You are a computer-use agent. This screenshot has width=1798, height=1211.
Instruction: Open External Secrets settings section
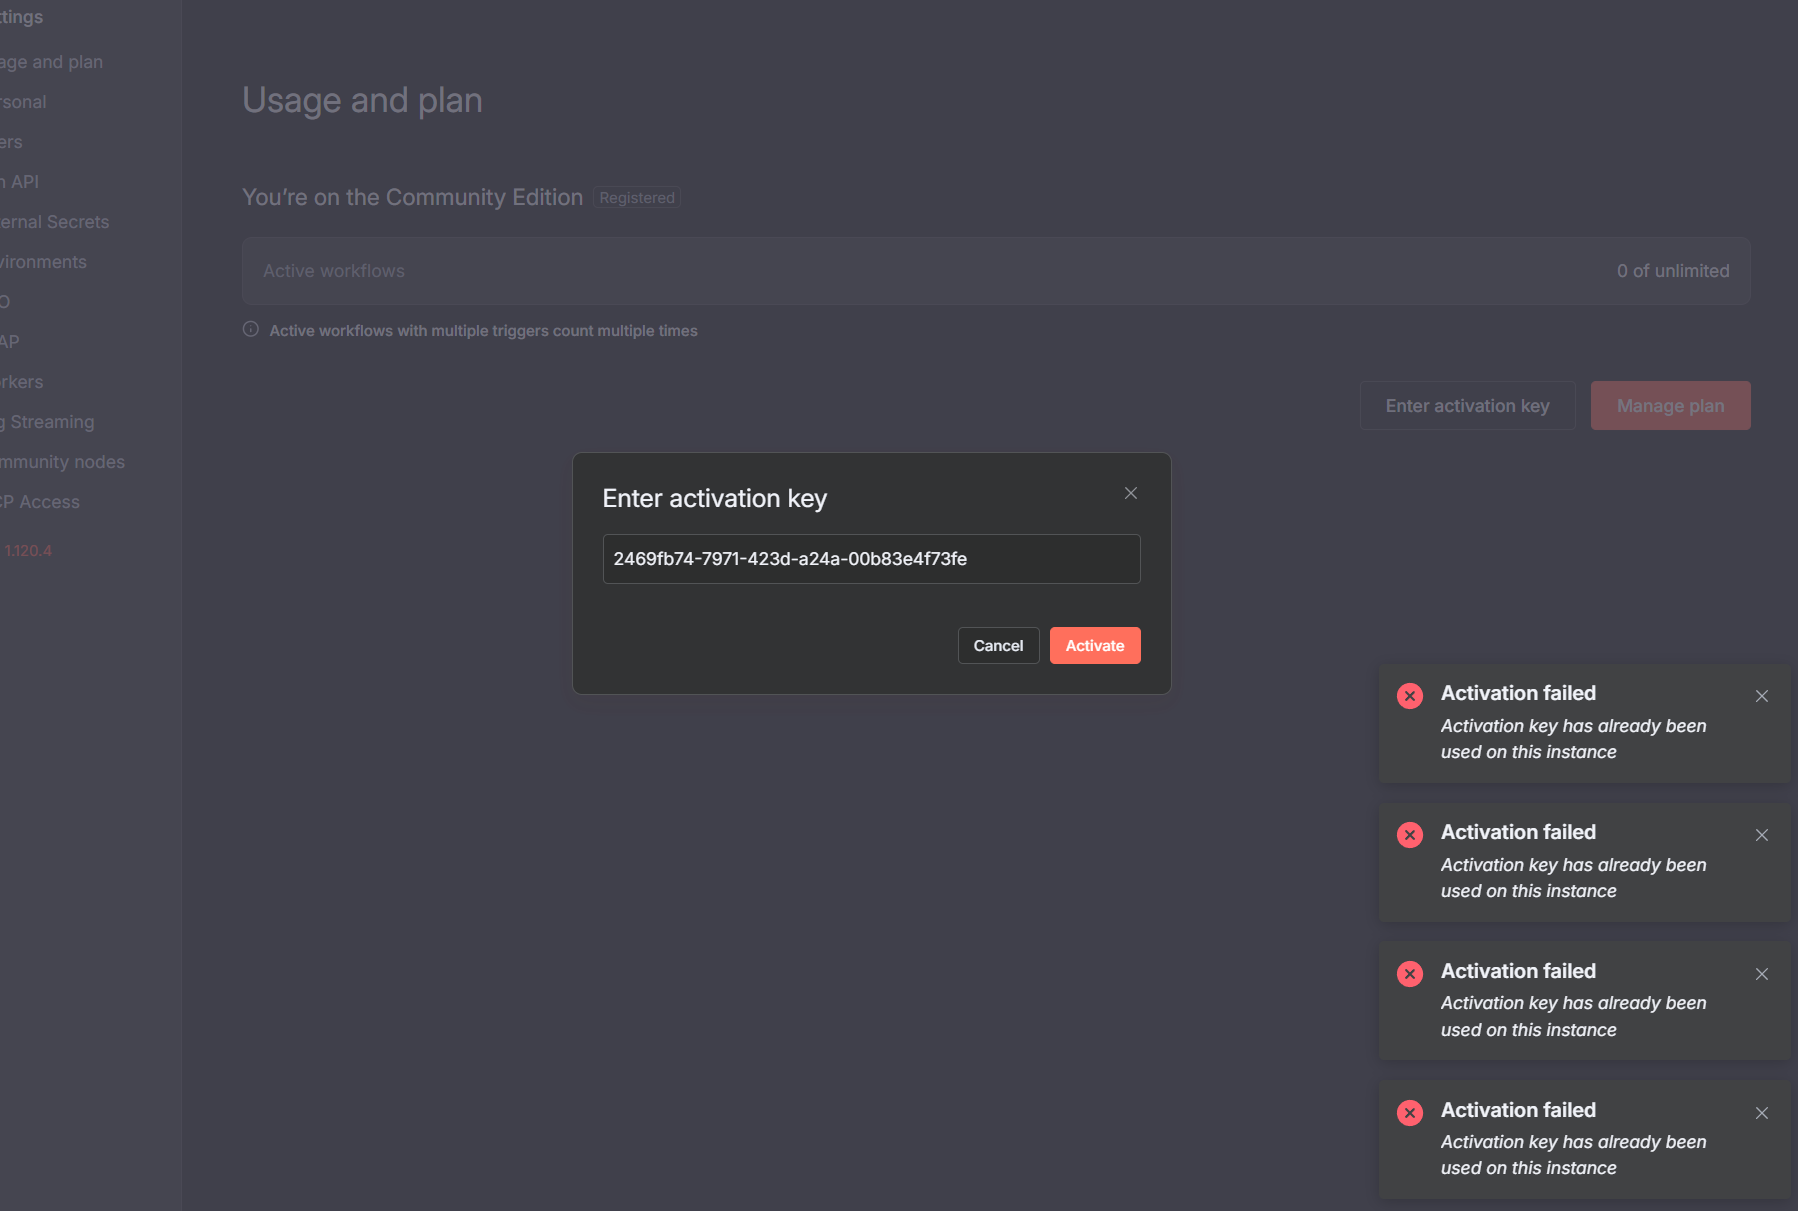[55, 222]
